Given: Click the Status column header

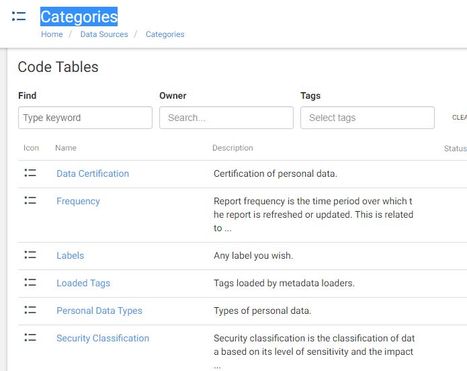Looking at the screenshot, I should 455,149.
